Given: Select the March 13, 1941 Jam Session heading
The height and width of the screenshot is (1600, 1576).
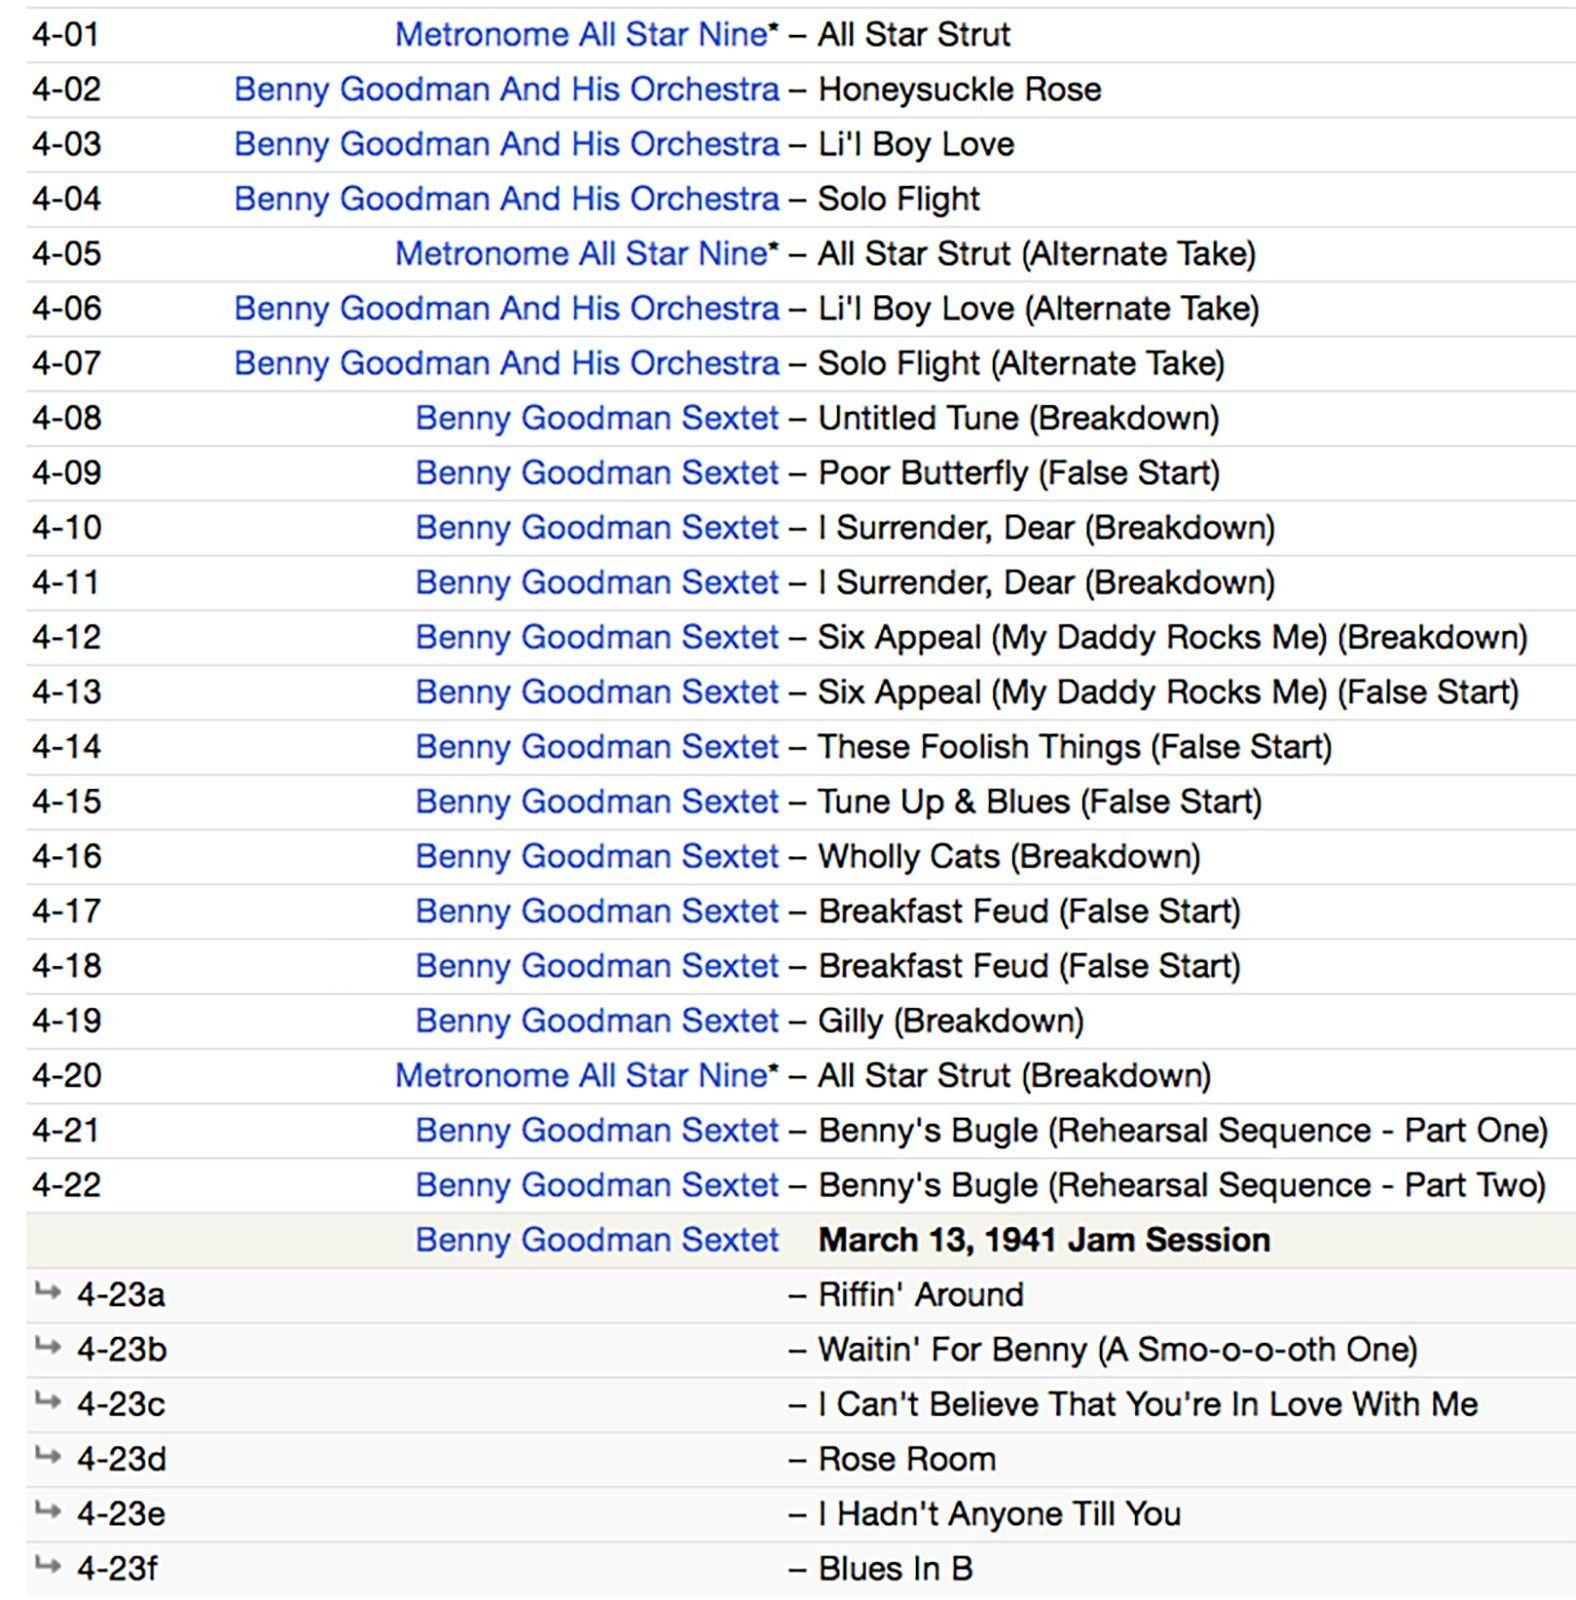Looking at the screenshot, I should (x=1043, y=1240).
